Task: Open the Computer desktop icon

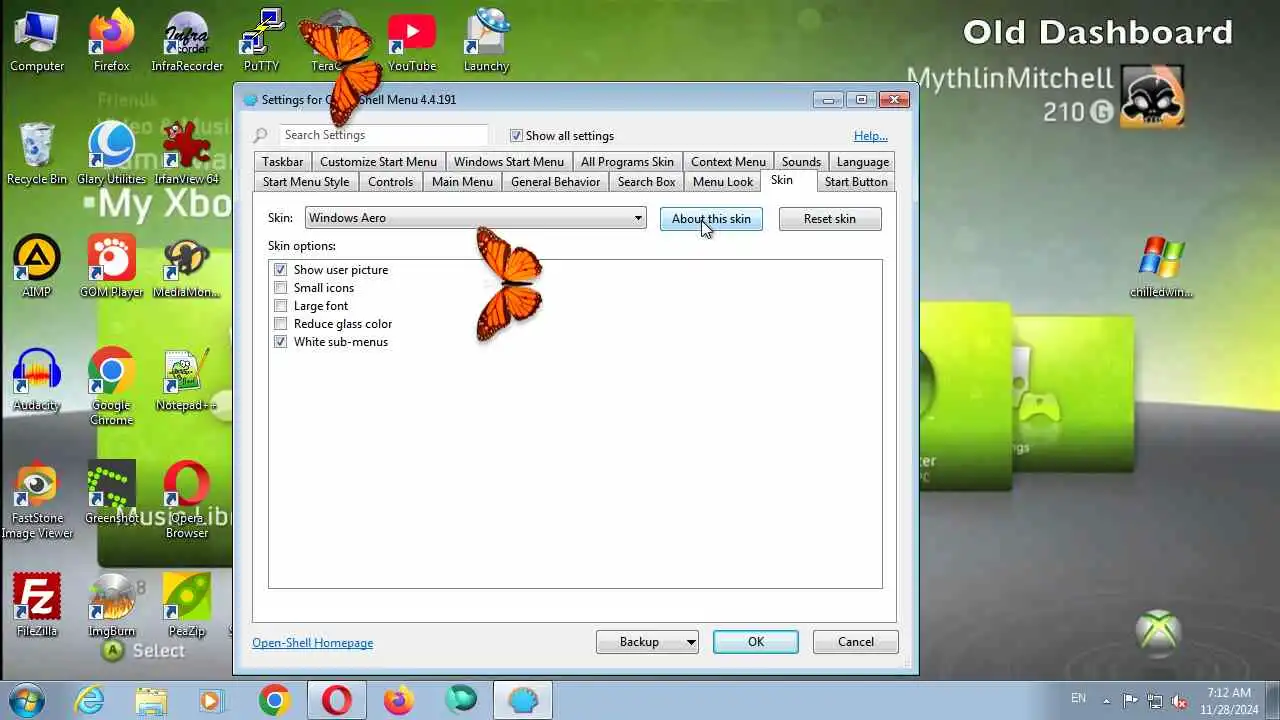Action: (37, 42)
